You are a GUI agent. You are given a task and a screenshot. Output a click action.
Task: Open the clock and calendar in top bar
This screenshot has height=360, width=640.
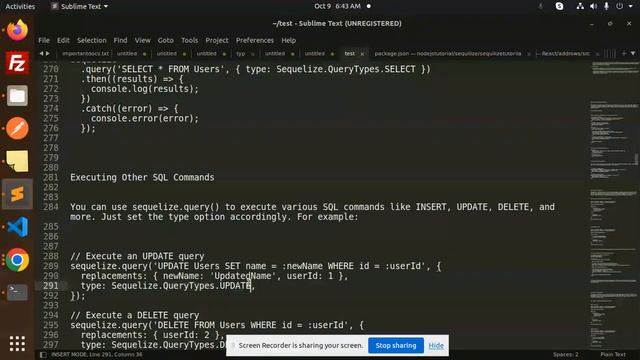337,6
